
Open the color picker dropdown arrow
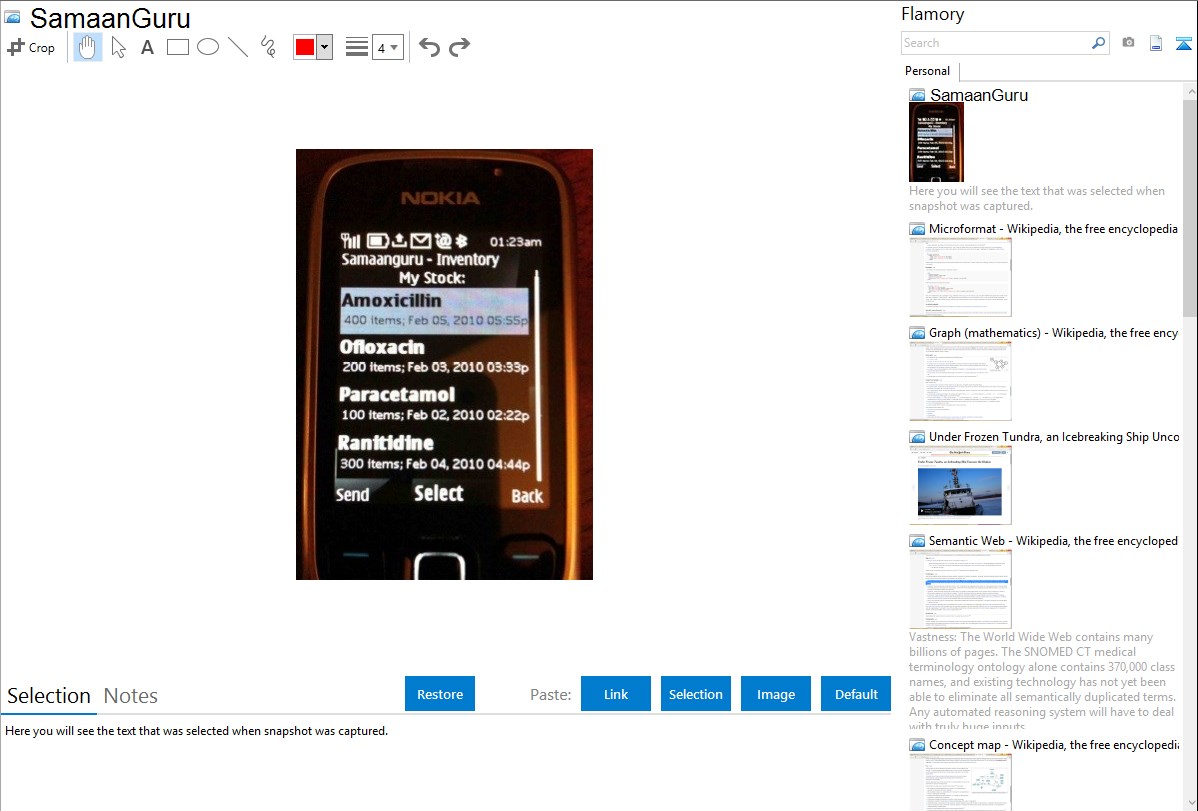325,47
